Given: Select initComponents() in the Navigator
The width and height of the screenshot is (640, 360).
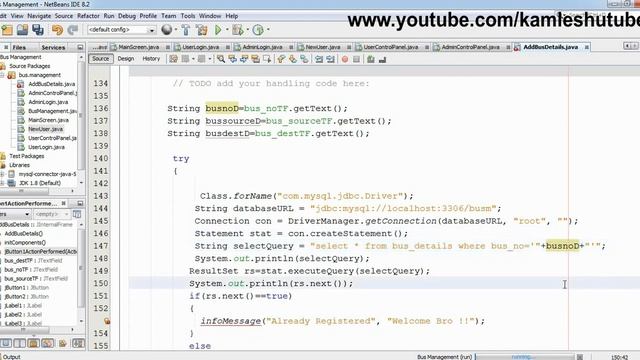Looking at the screenshot, I should [x=25, y=242].
